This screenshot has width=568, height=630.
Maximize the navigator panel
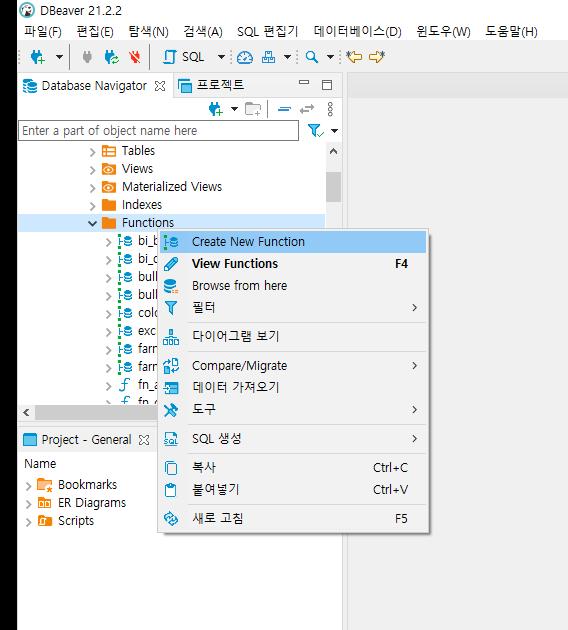(327, 85)
